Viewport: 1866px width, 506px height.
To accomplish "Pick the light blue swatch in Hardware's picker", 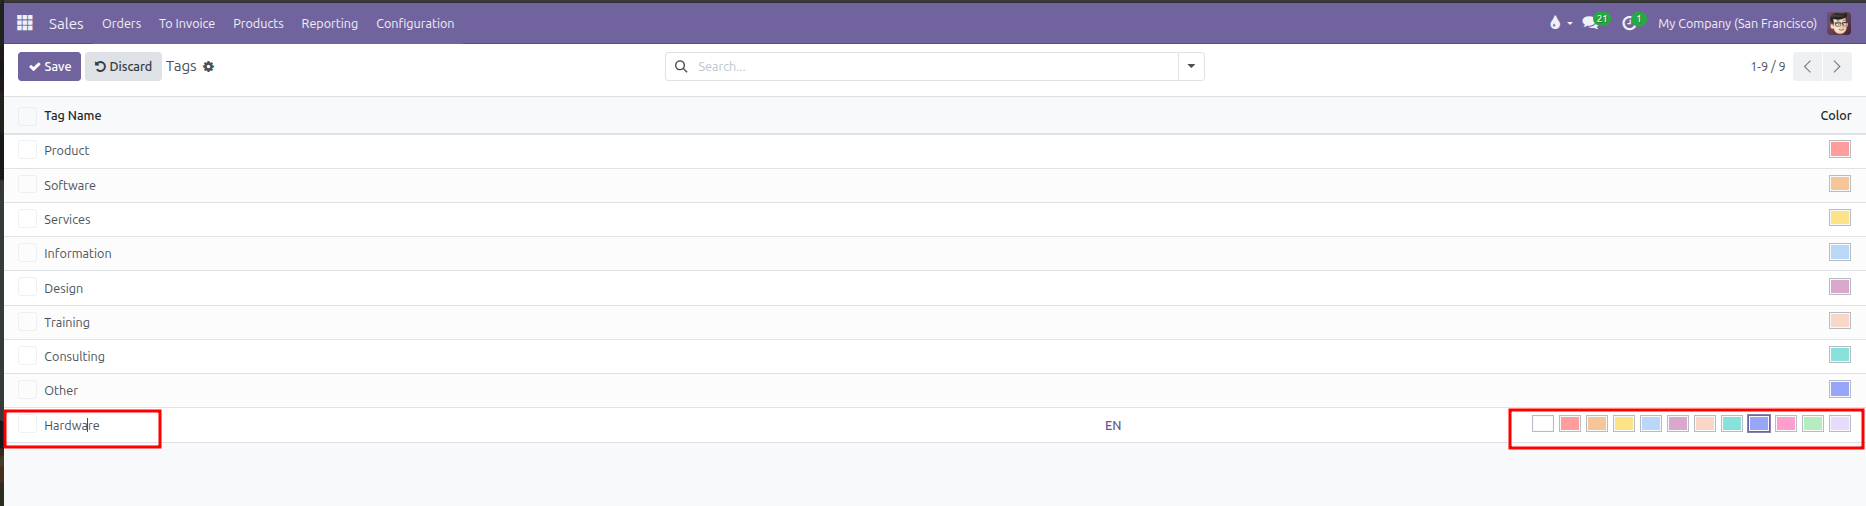I will click(1651, 424).
